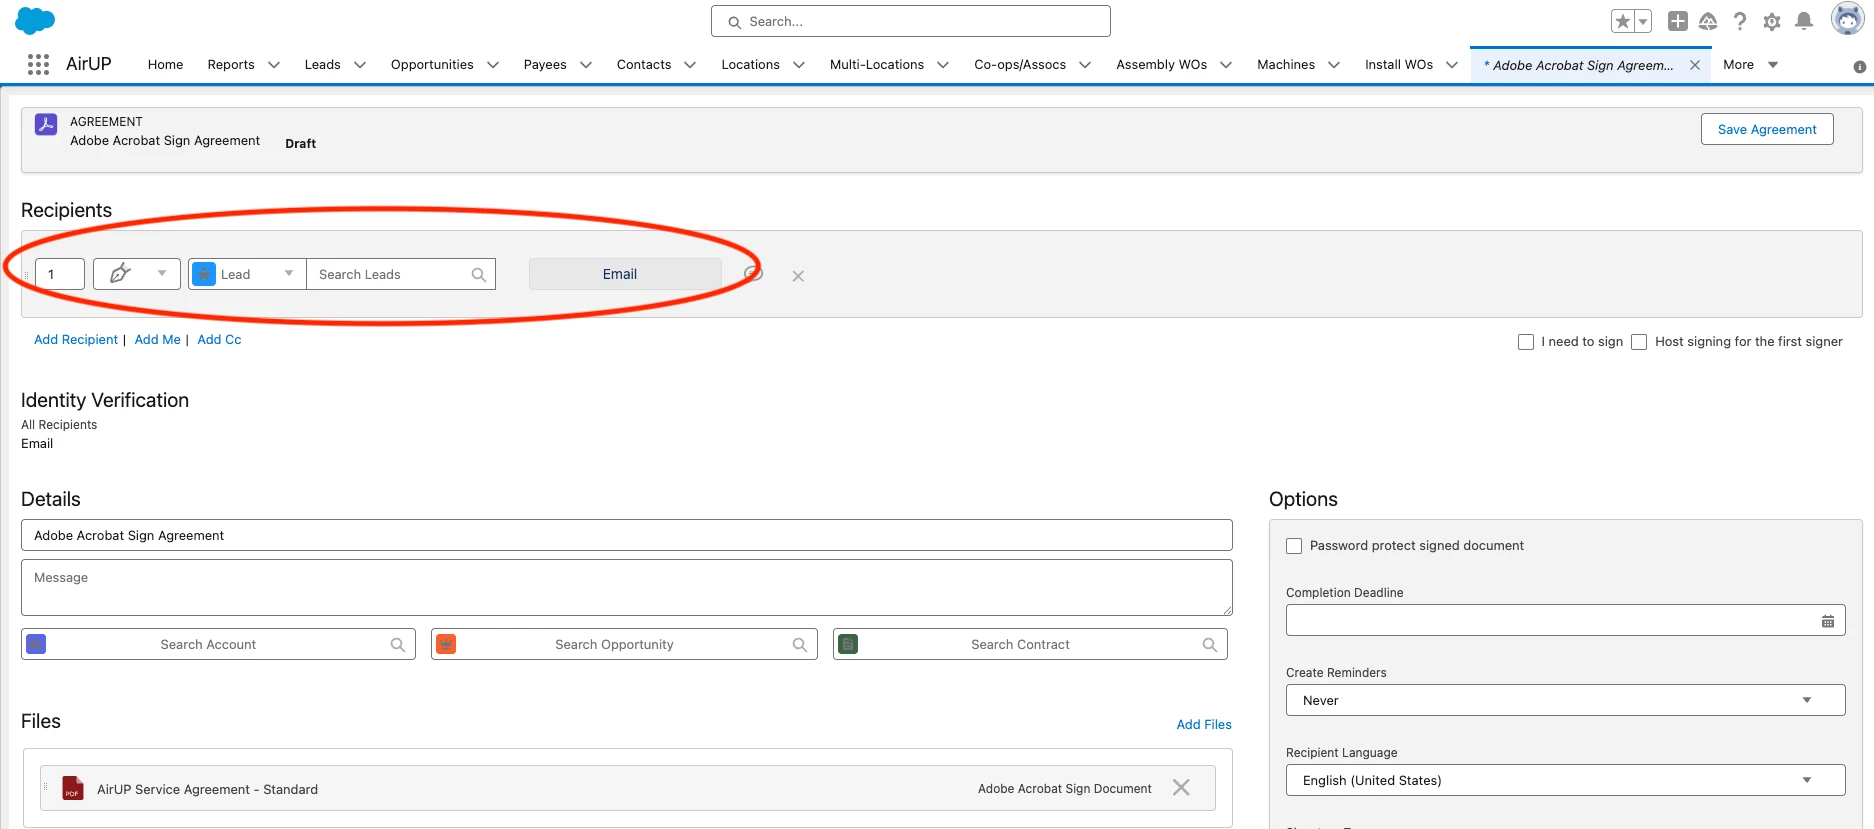Open the Help question mark icon
This screenshot has width=1874, height=829.
tap(1740, 21)
